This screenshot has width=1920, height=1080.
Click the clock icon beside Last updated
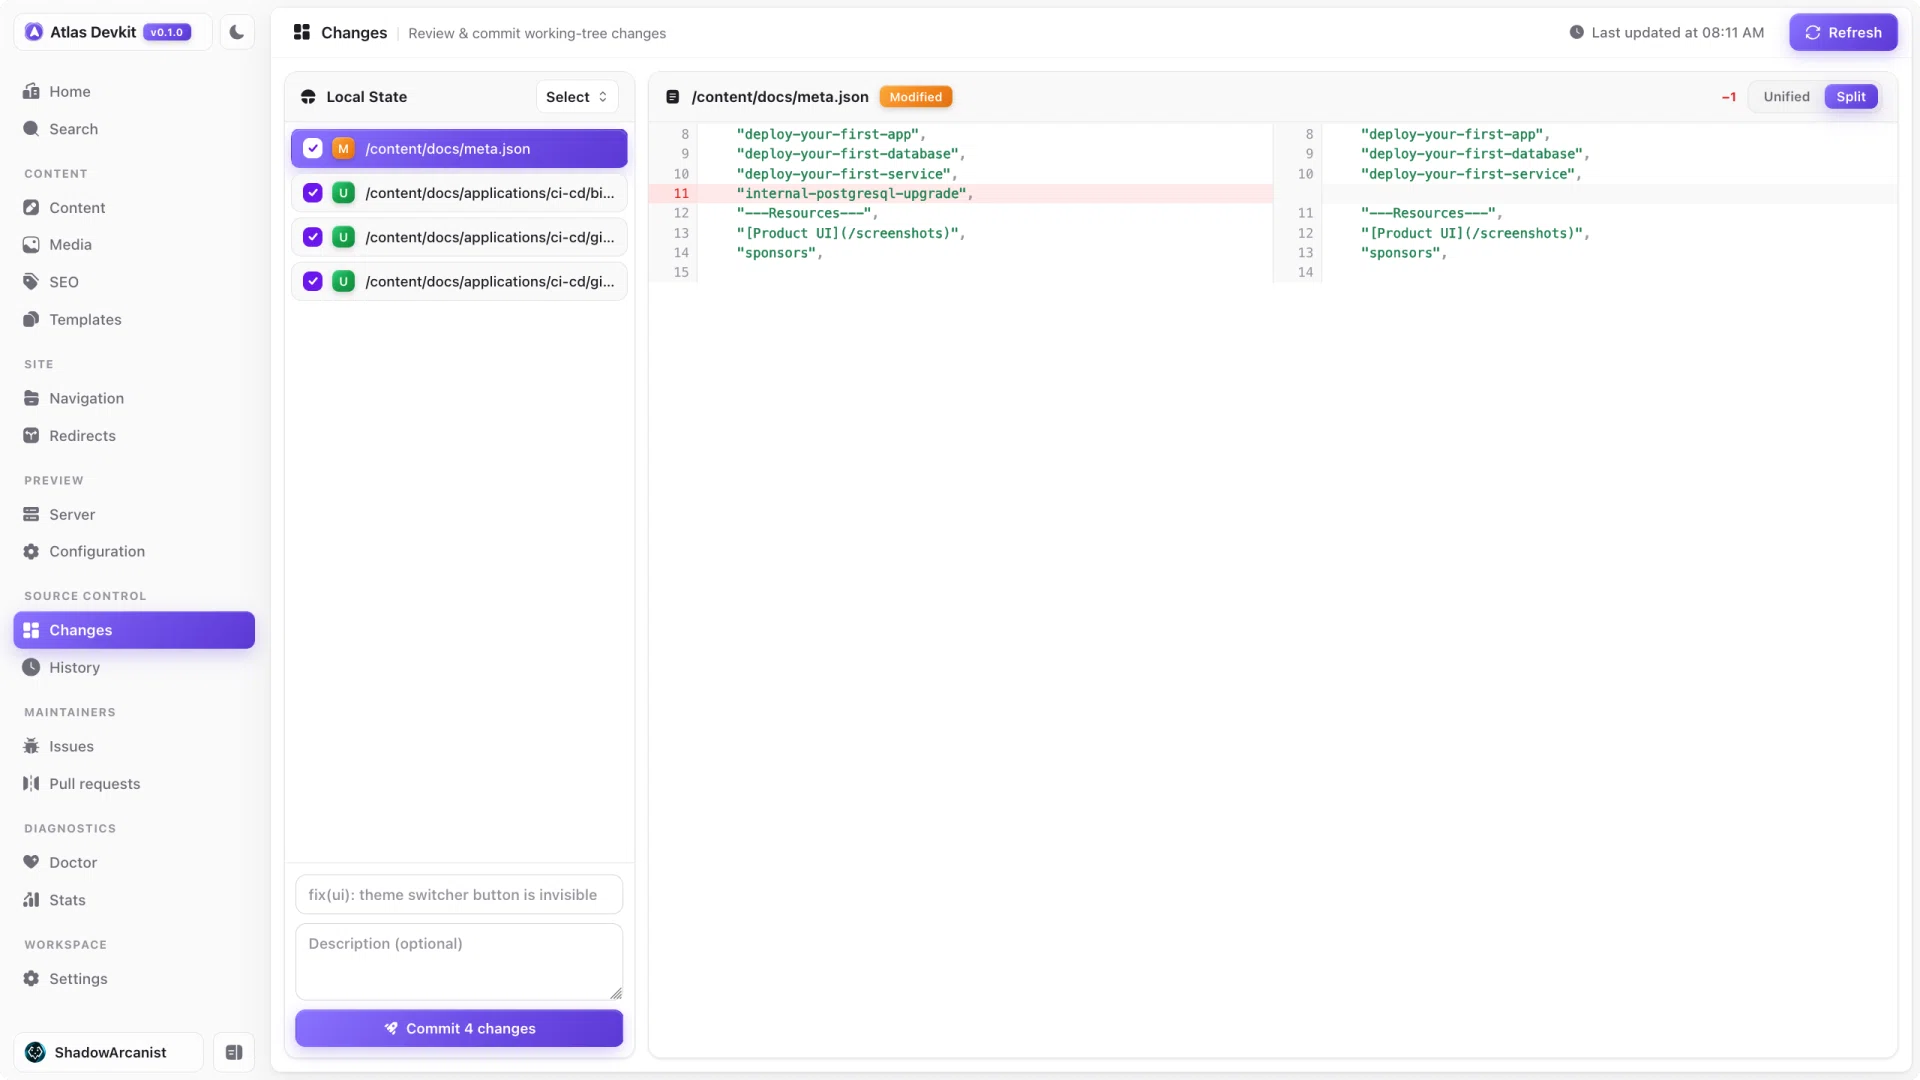pos(1576,32)
